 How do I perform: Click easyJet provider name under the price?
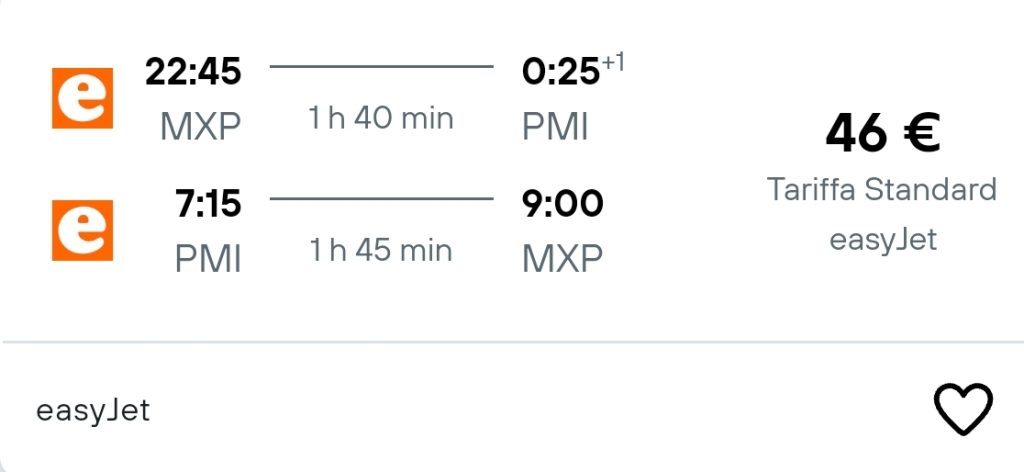tap(883, 240)
